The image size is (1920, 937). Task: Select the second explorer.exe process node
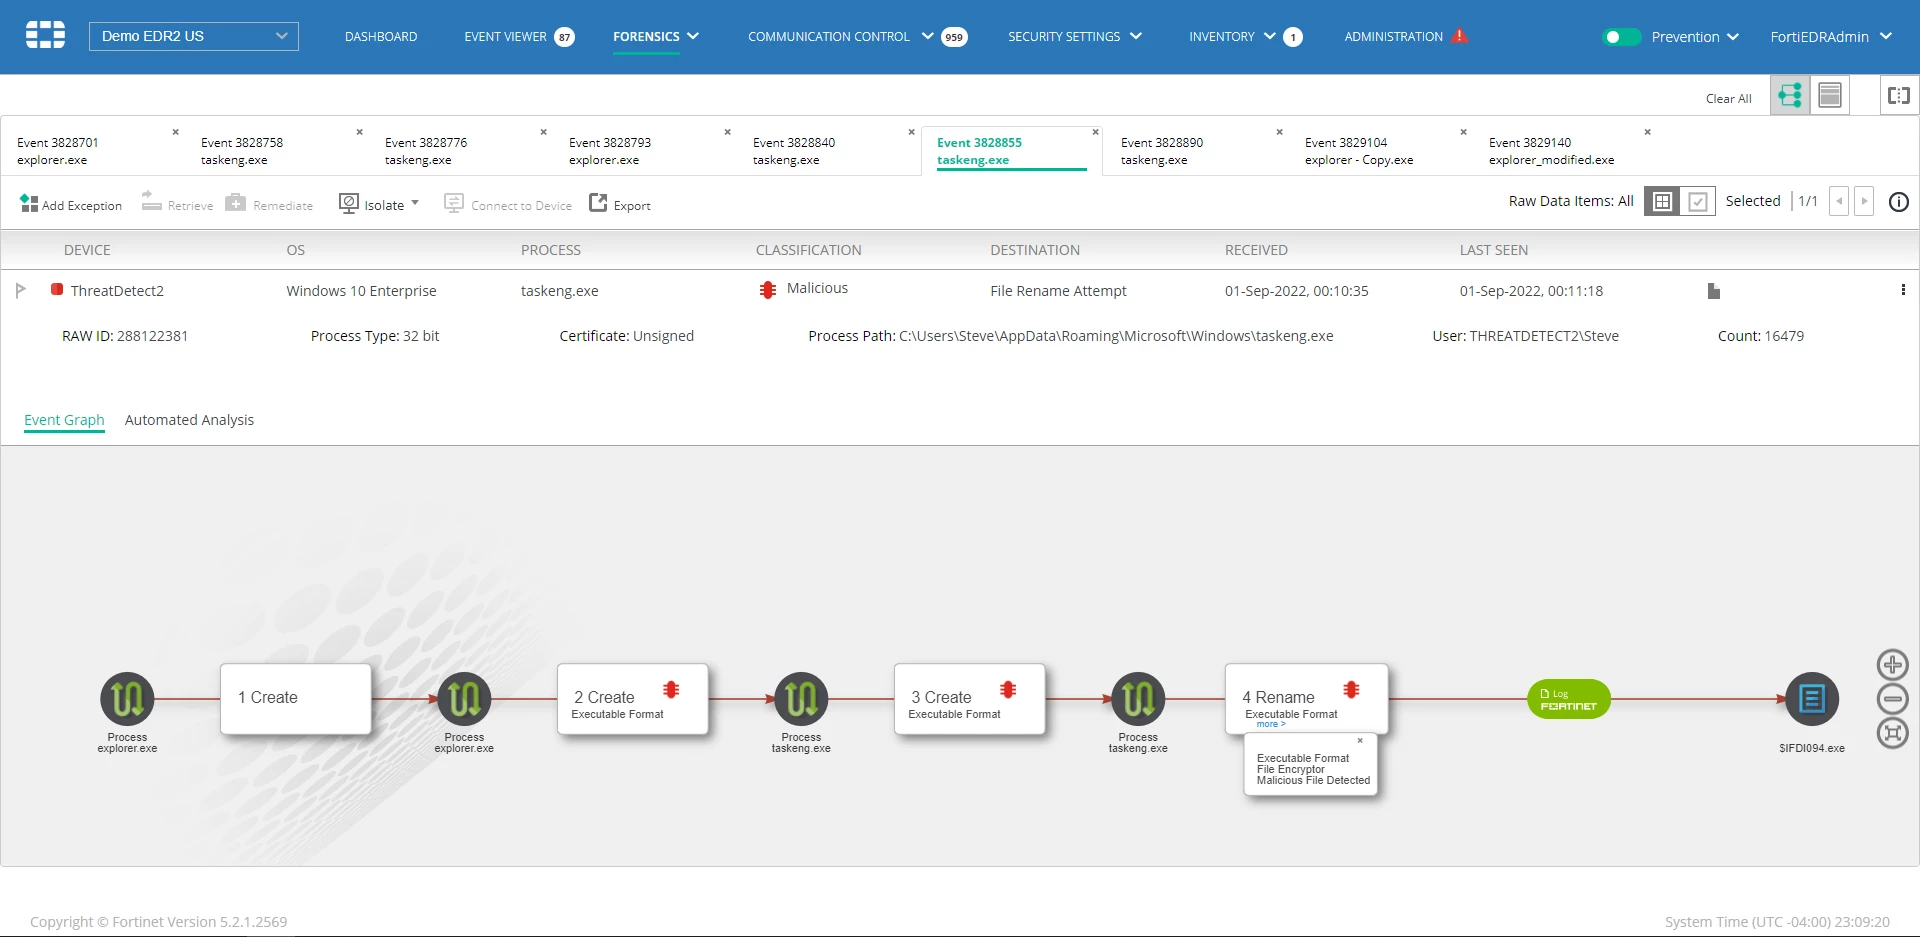(464, 698)
